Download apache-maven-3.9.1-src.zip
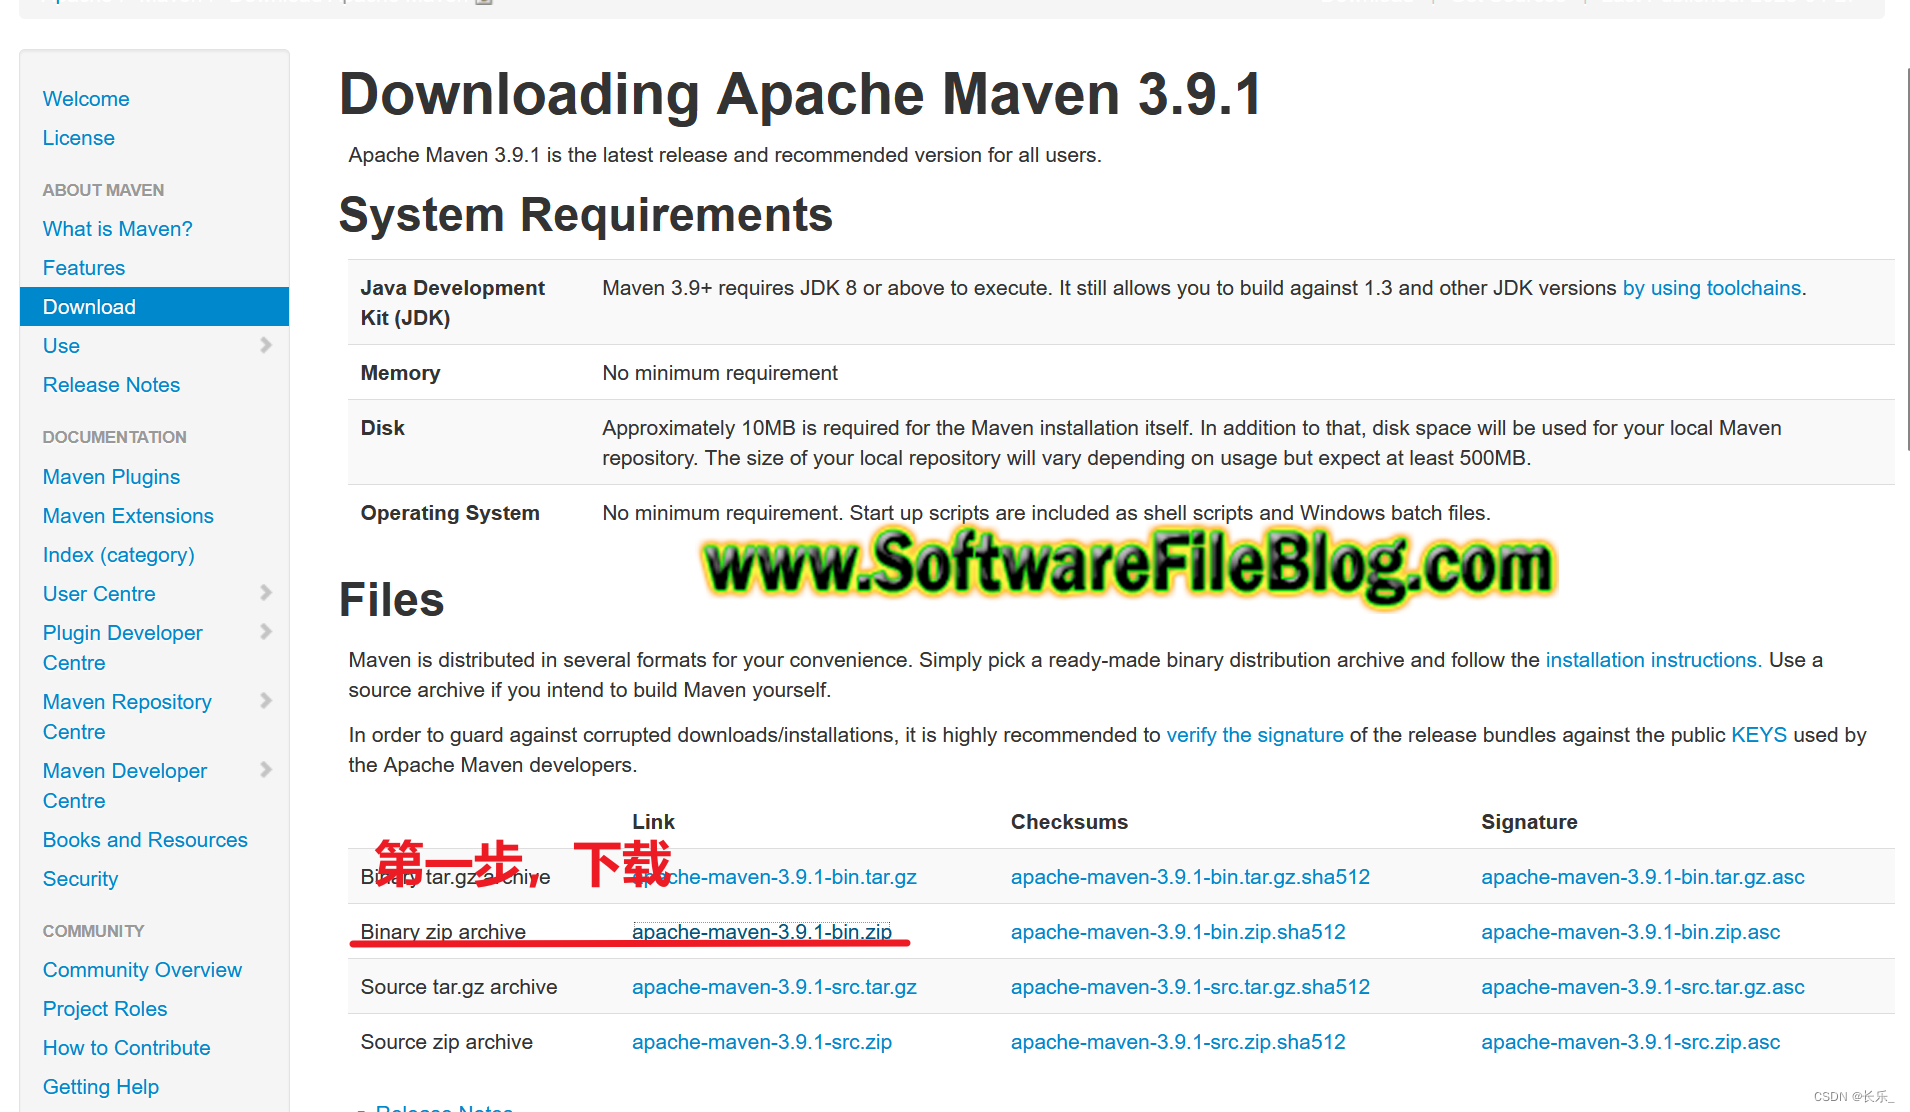The width and height of the screenshot is (1910, 1112). (762, 1042)
